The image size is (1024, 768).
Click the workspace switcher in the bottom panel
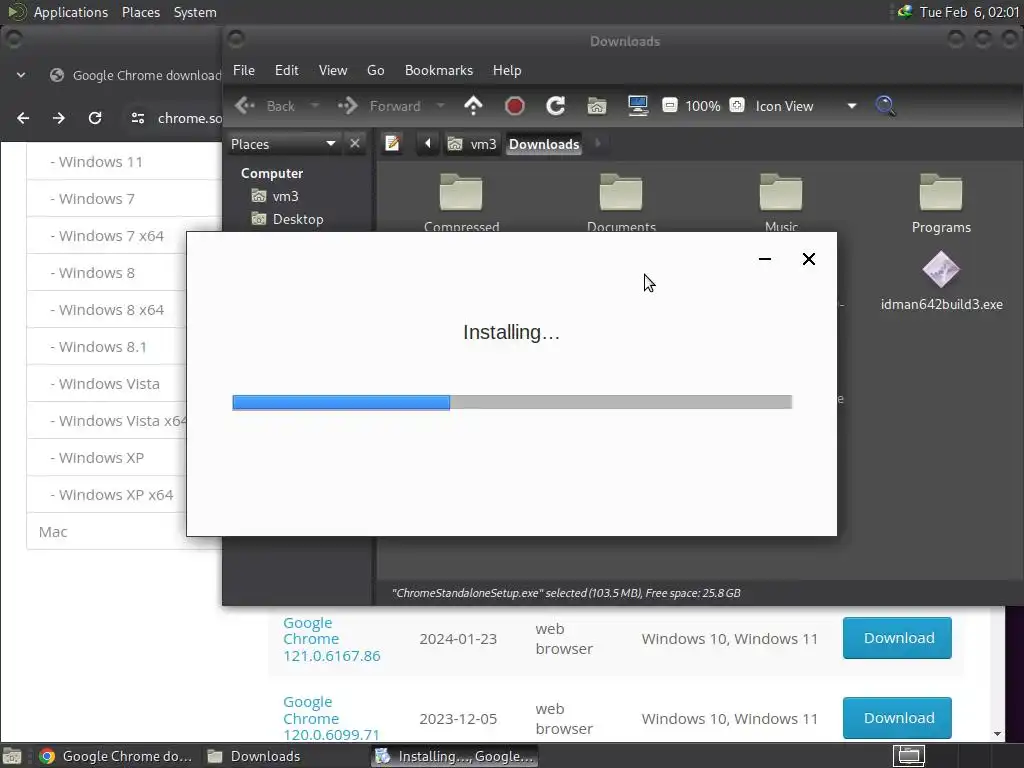tap(908, 756)
